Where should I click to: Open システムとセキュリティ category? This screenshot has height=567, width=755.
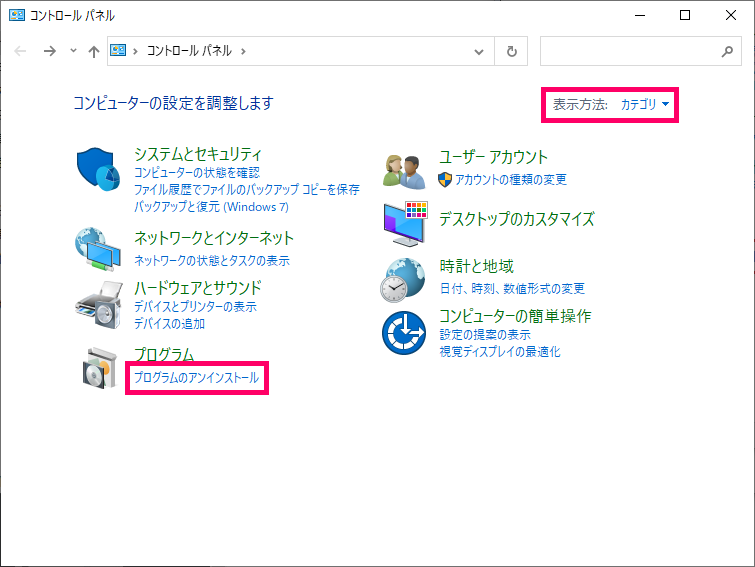click(x=198, y=154)
